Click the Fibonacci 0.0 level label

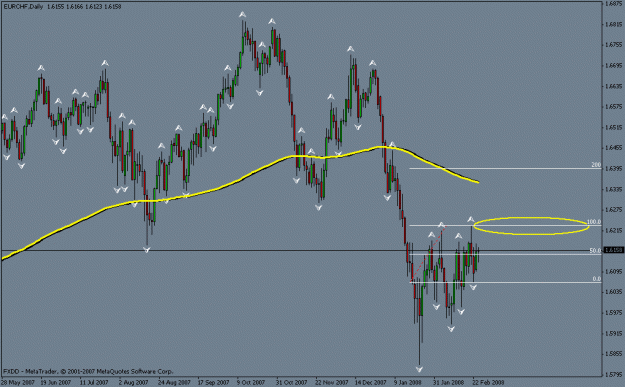coord(597,279)
